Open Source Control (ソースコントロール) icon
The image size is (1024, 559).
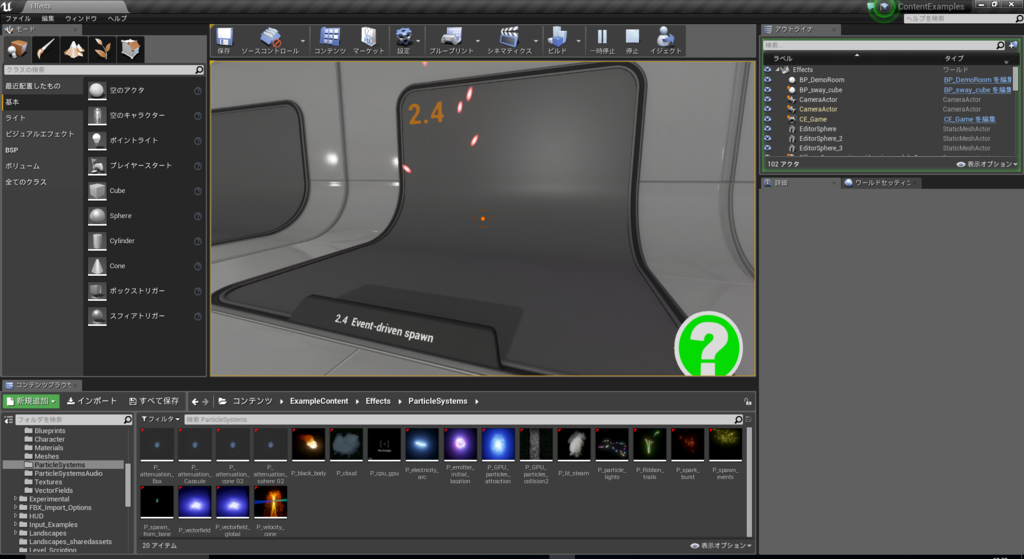click(270, 40)
